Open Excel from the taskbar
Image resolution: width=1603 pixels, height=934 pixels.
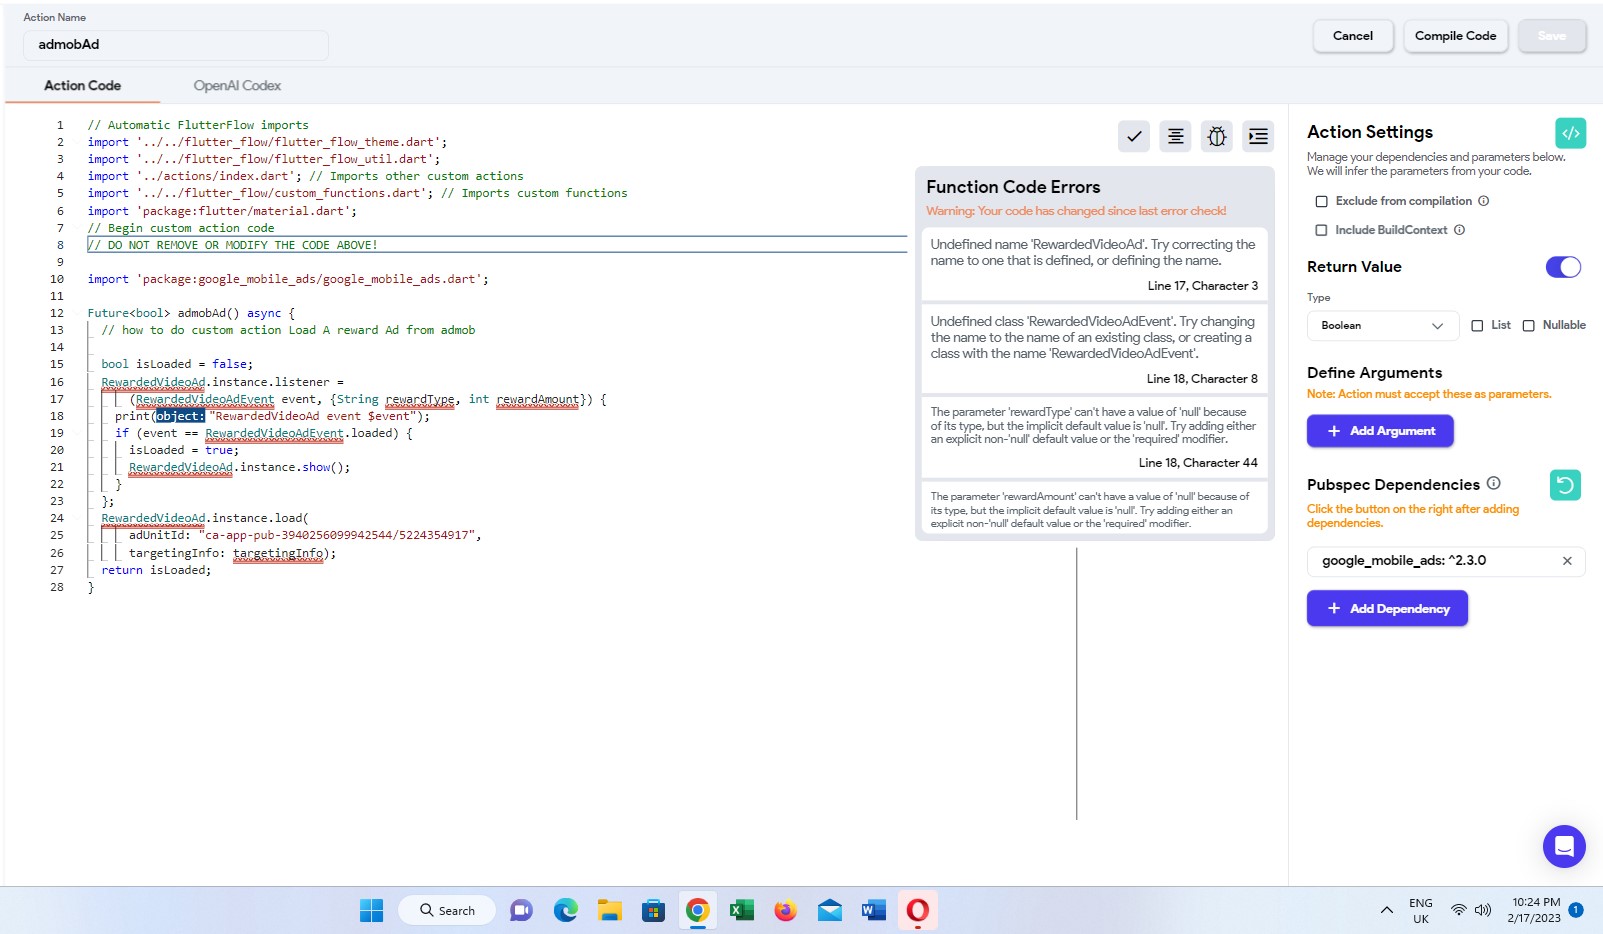tap(742, 910)
